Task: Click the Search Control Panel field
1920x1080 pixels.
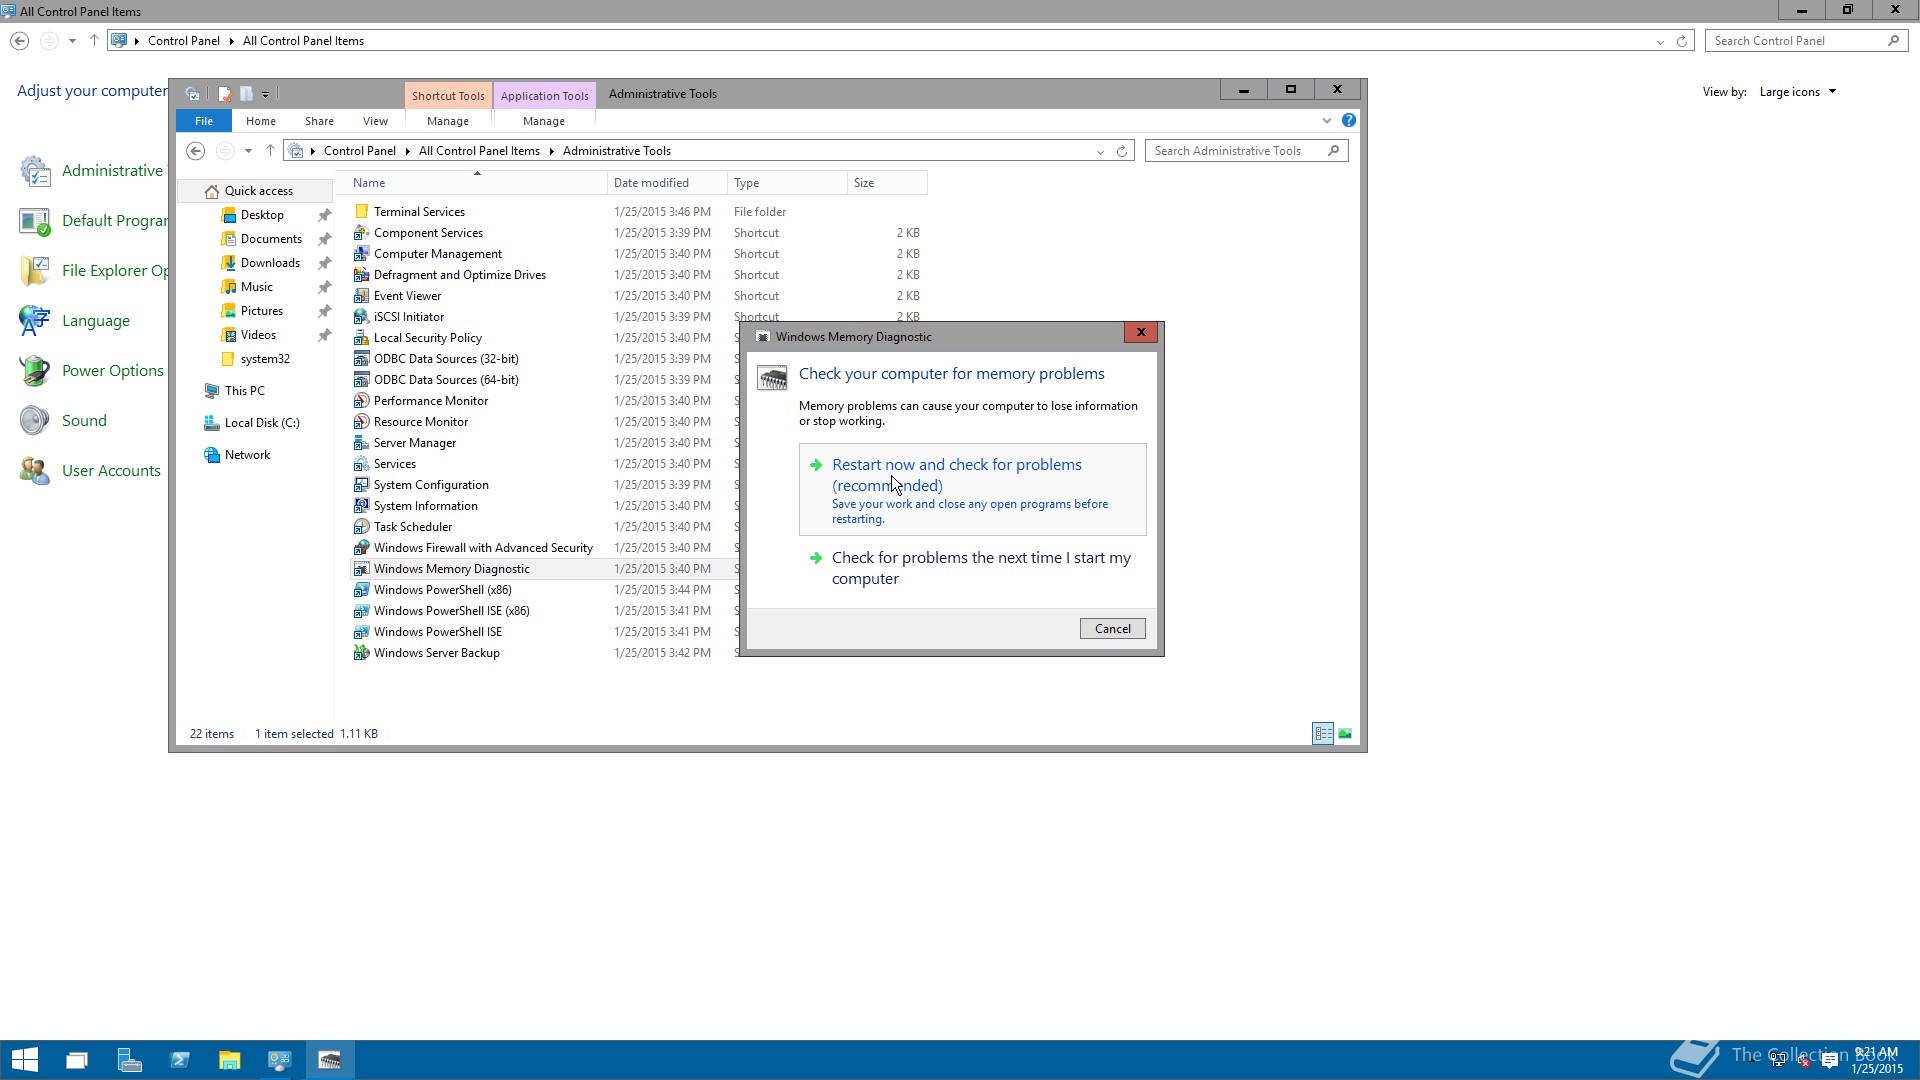Action: click(x=1806, y=41)
